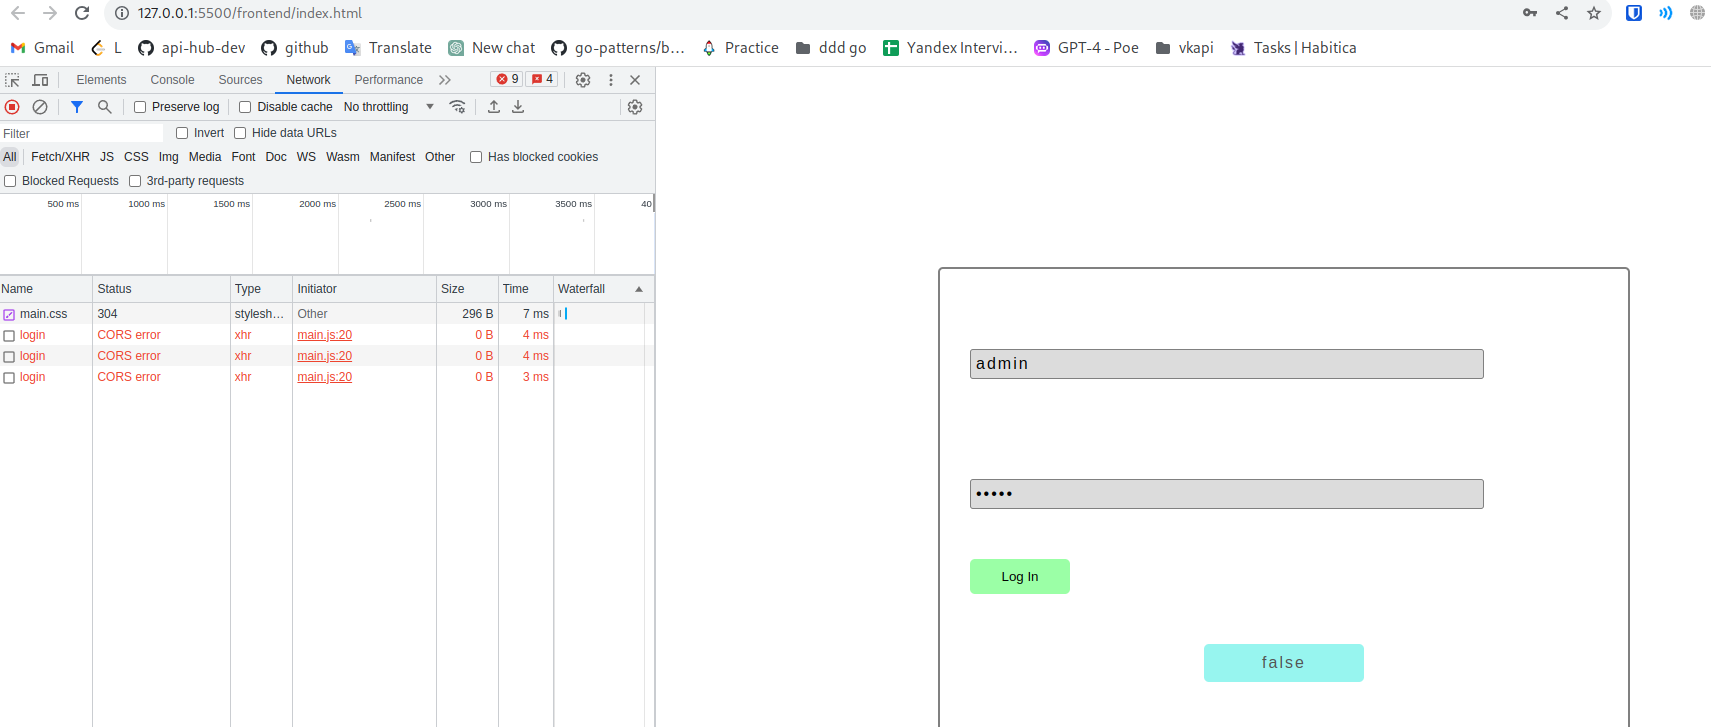This screenshot has height=727, width=1711.
Task: Open the api-hub-dev bookmark
Action: [x=192, y=48]
